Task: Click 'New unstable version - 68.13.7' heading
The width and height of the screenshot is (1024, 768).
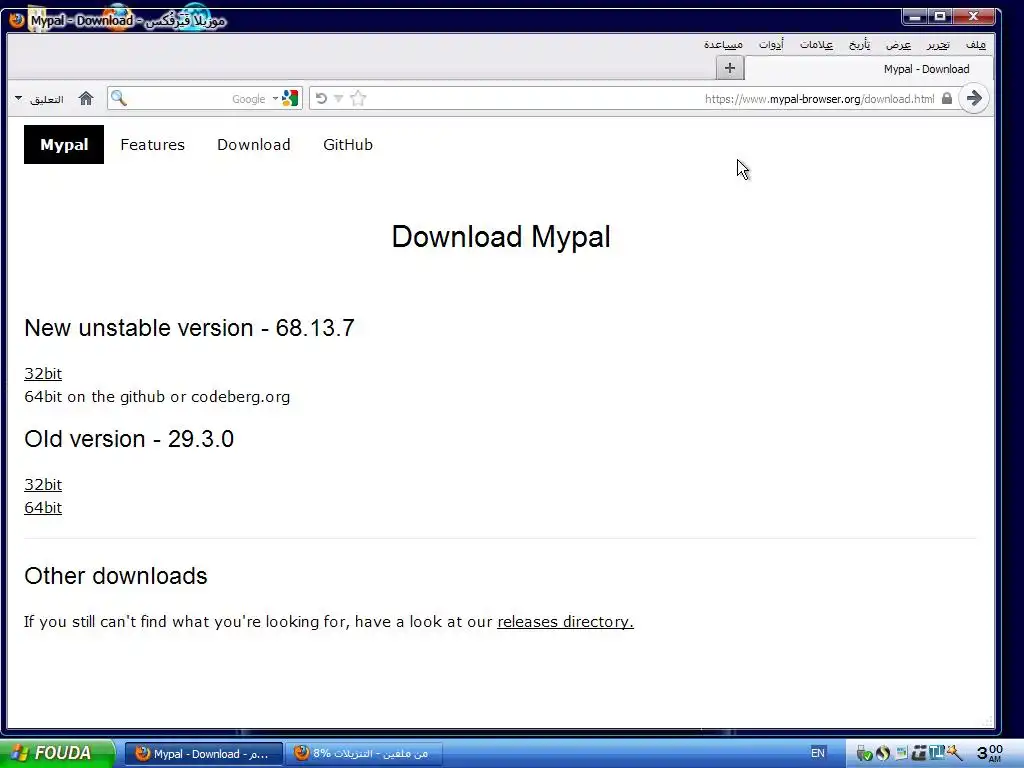Action: coord(189,328)
